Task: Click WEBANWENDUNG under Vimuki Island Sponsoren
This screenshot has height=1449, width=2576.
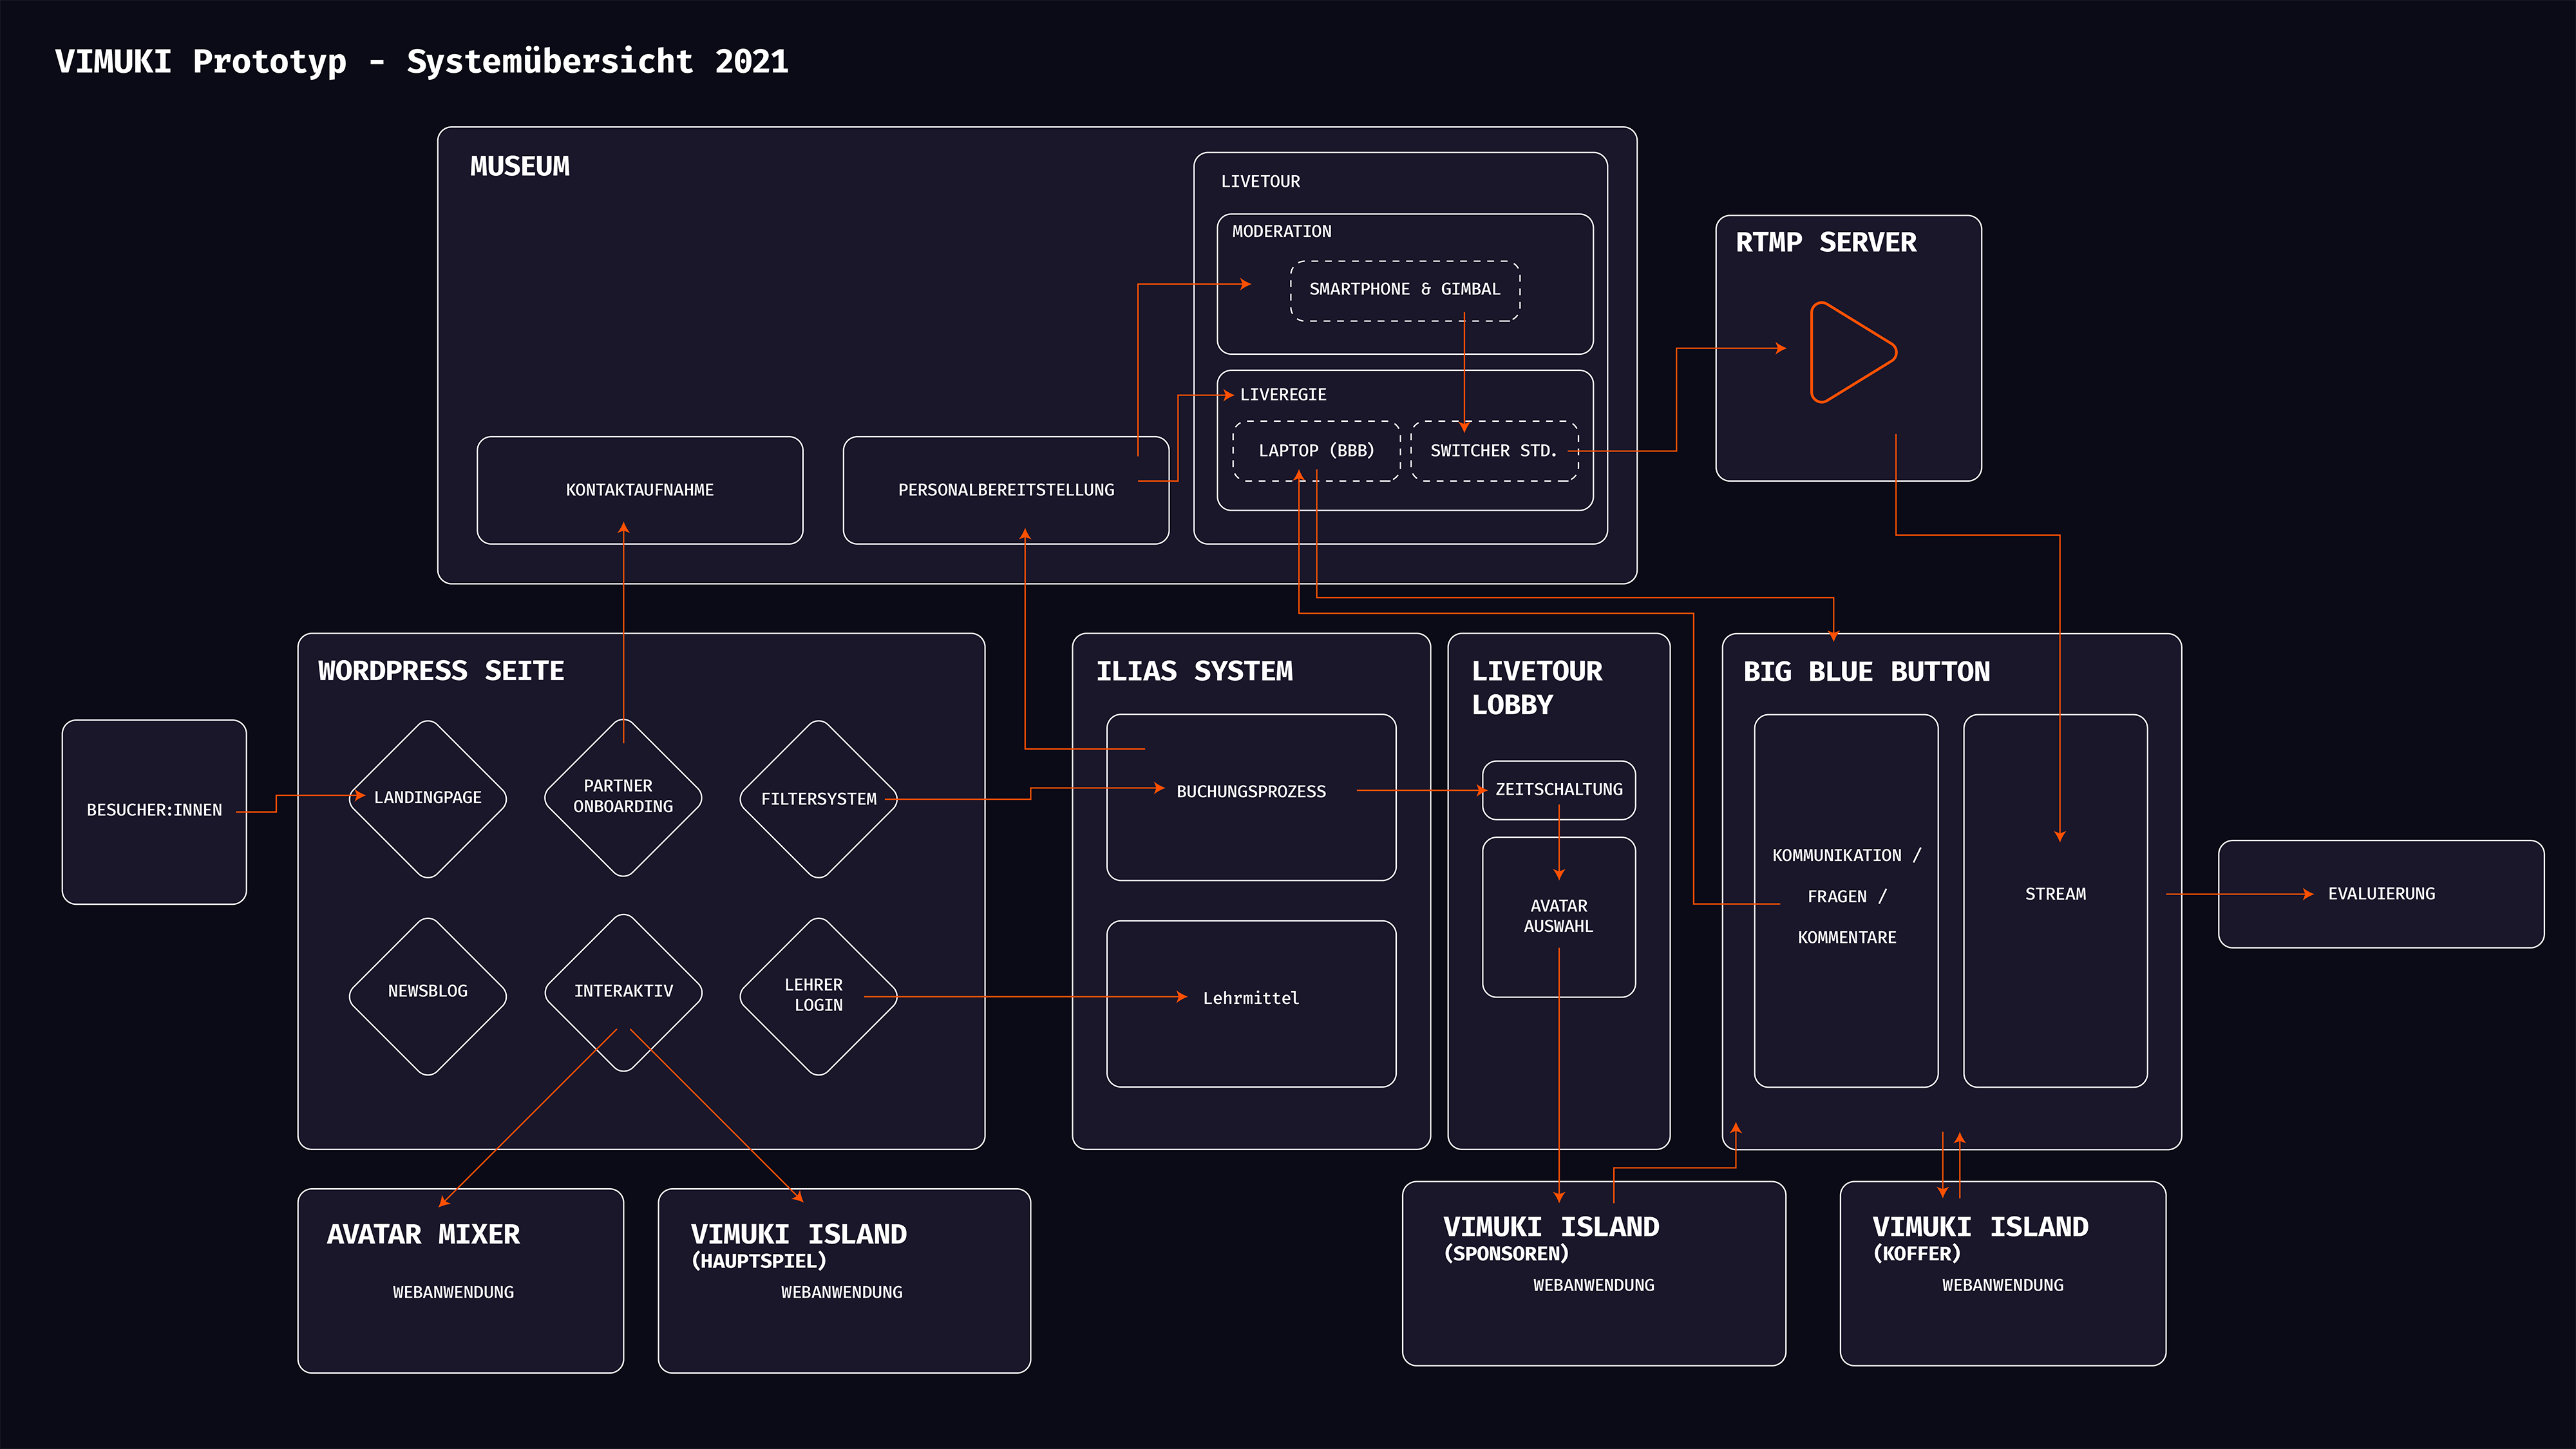Action: click(1594, 1286)
